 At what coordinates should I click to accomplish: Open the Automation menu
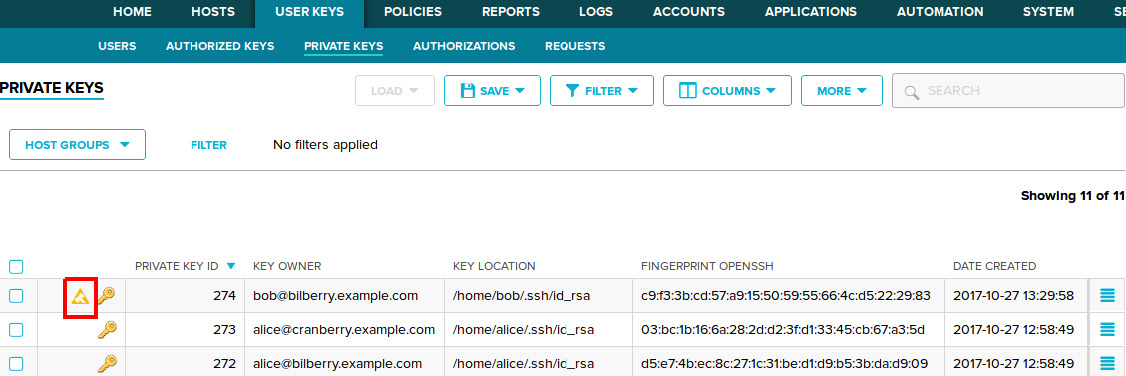coord(940,11)
